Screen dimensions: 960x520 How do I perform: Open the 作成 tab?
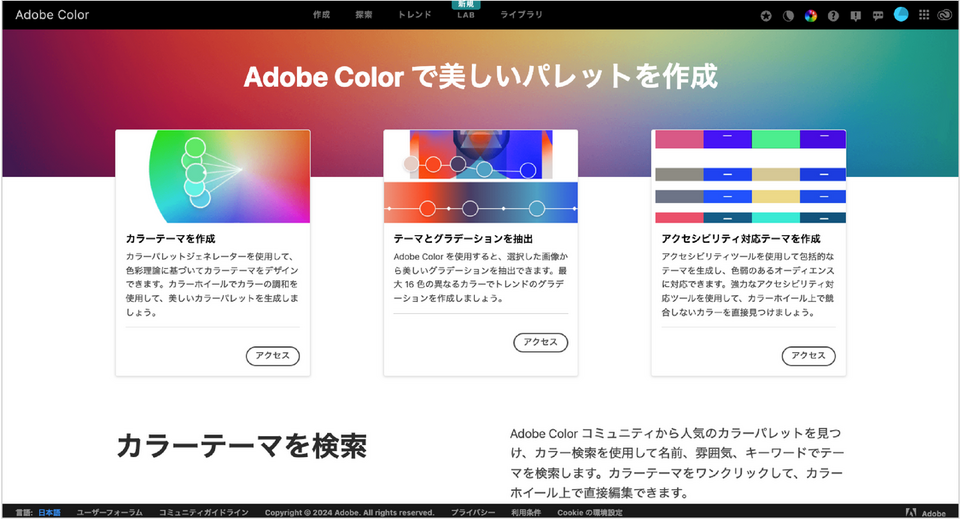pyautogui.click(x=321, y=15)
